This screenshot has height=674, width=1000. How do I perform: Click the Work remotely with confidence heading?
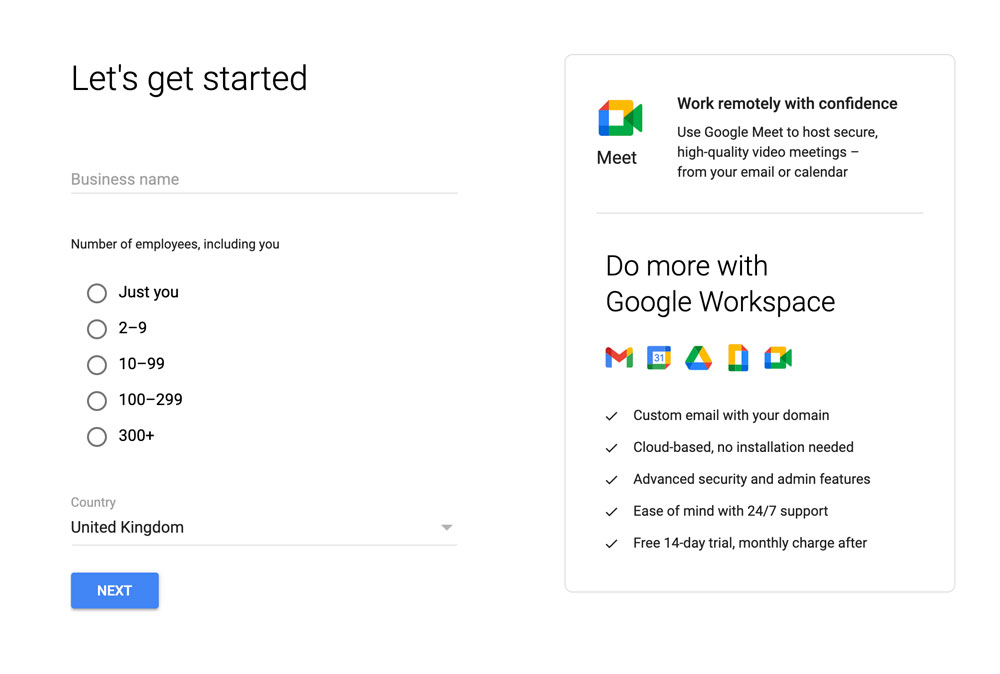[787, 103]
